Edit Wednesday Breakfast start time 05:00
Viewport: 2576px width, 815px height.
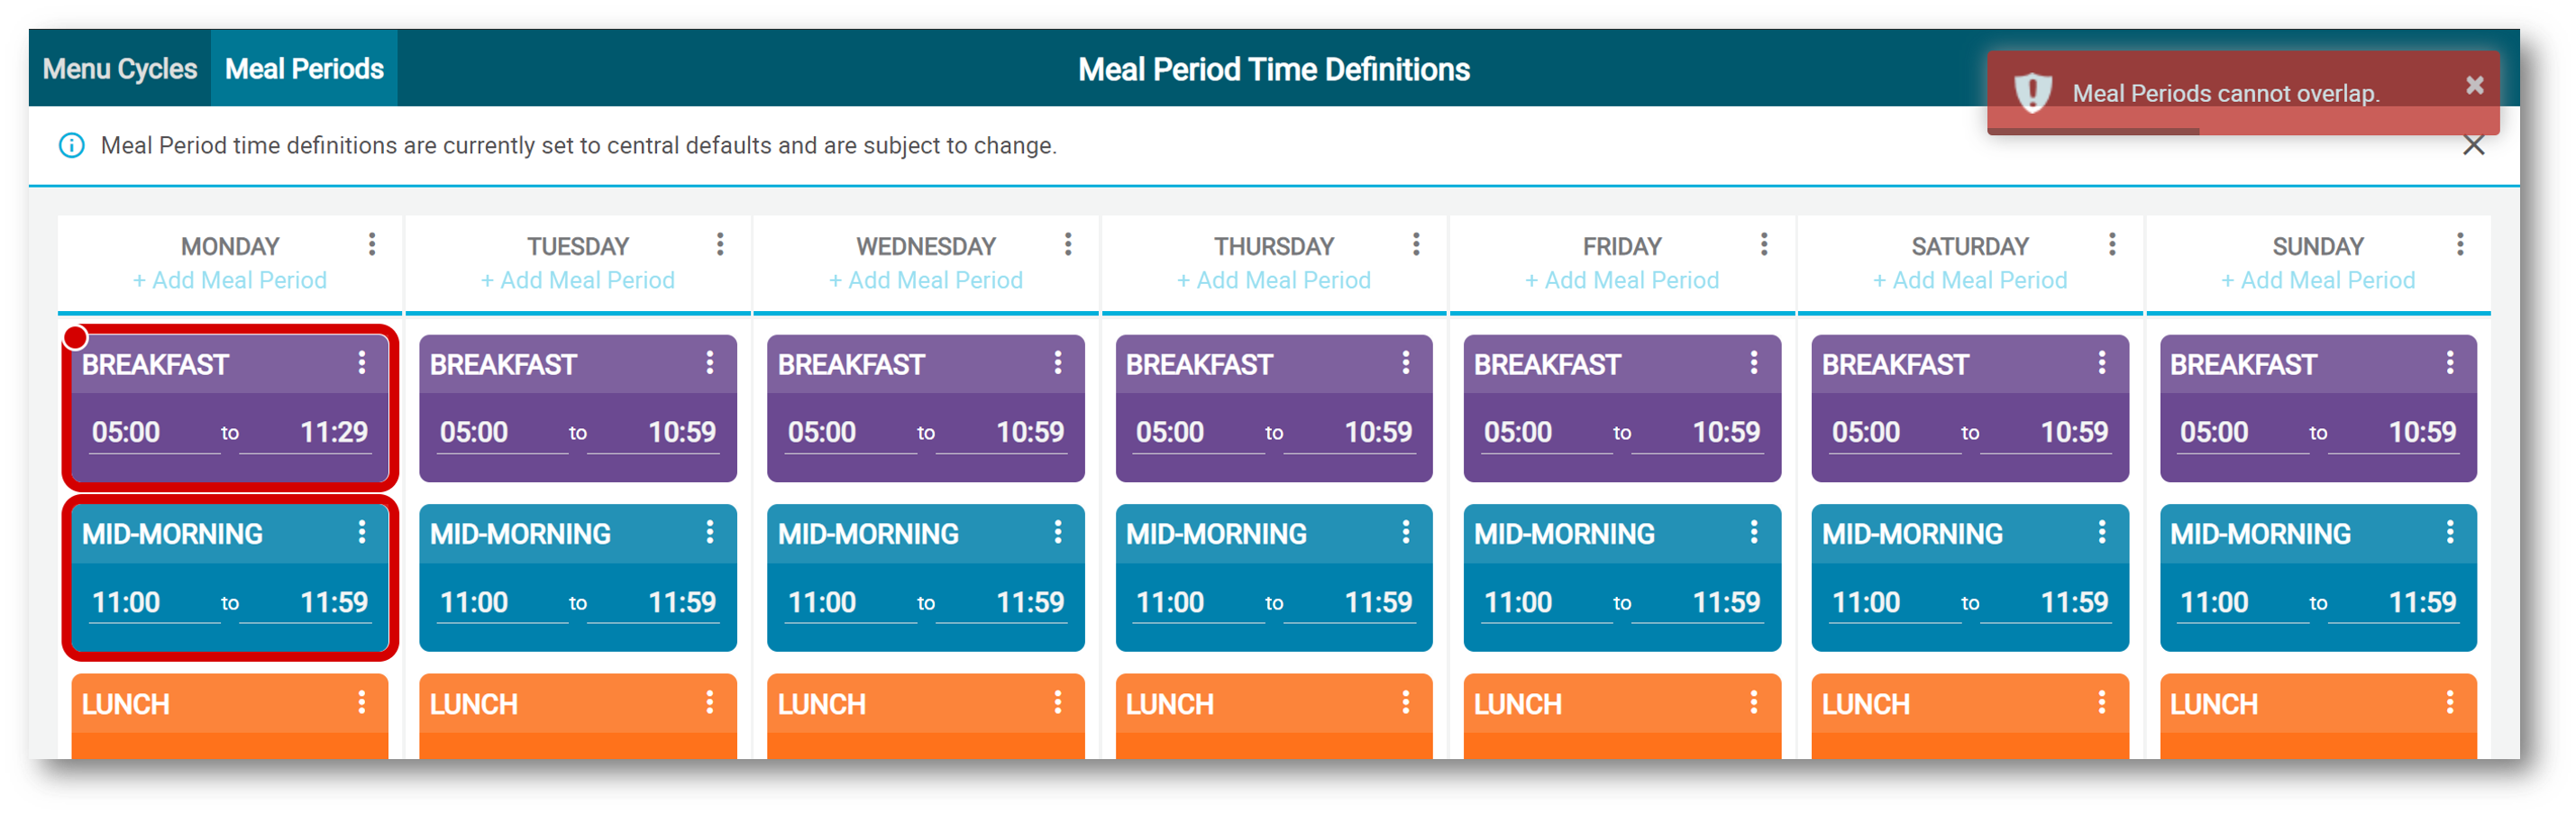click(x=850, y=433)
